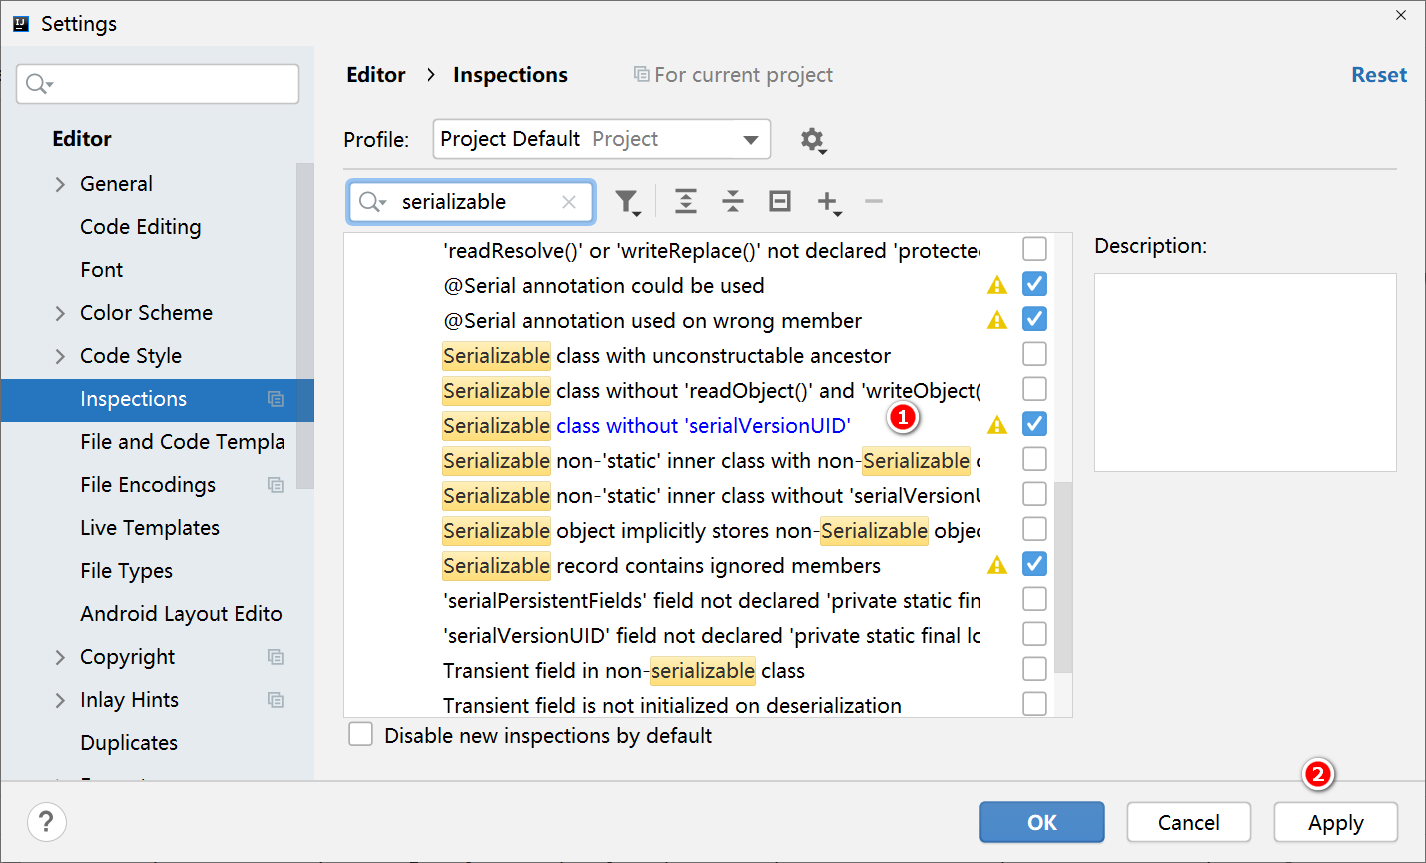Image resolution: width=1426 pixels, height=863 pixels.
Task: Expand all inspection tree nodes
Action: [x=685, y=202]
